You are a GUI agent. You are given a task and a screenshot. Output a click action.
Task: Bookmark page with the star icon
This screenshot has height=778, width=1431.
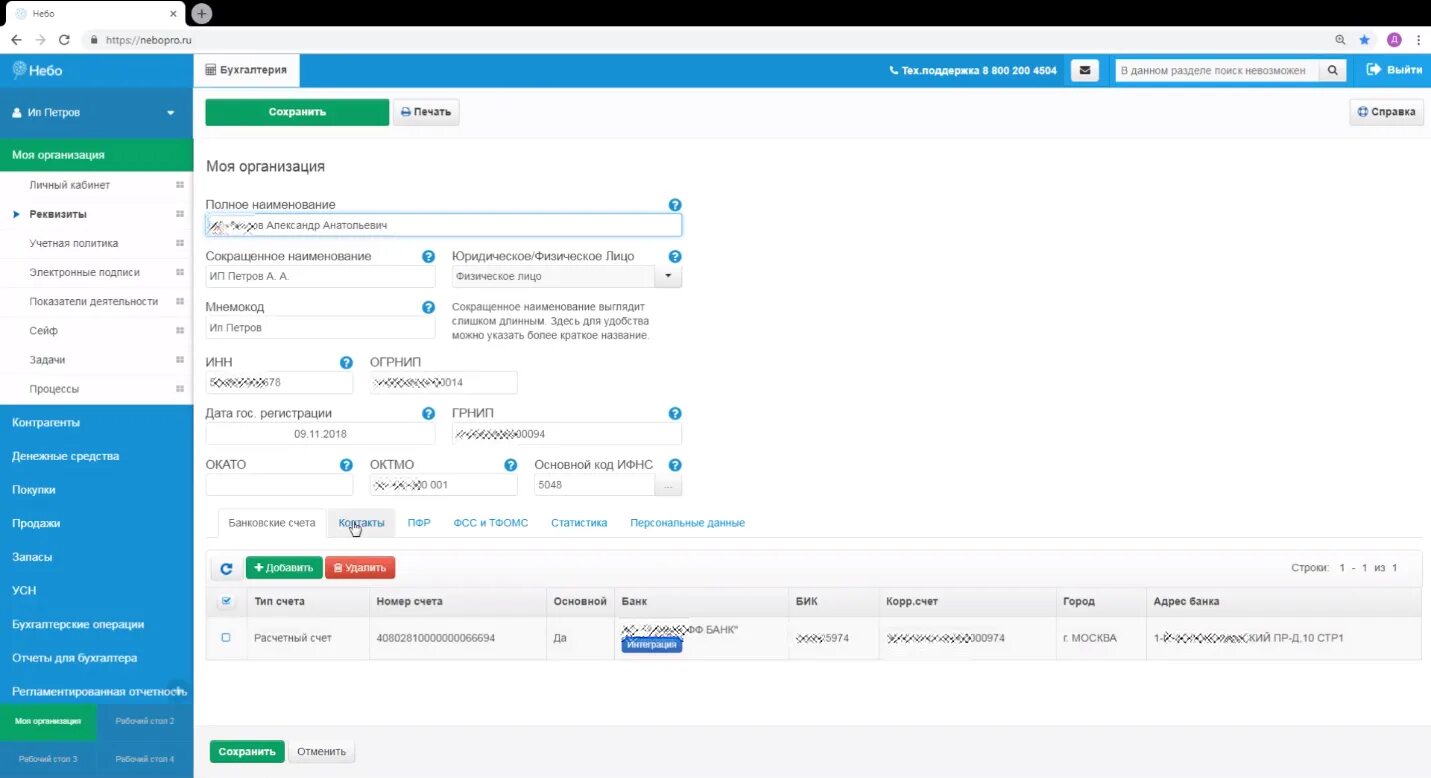[1364, 40]
